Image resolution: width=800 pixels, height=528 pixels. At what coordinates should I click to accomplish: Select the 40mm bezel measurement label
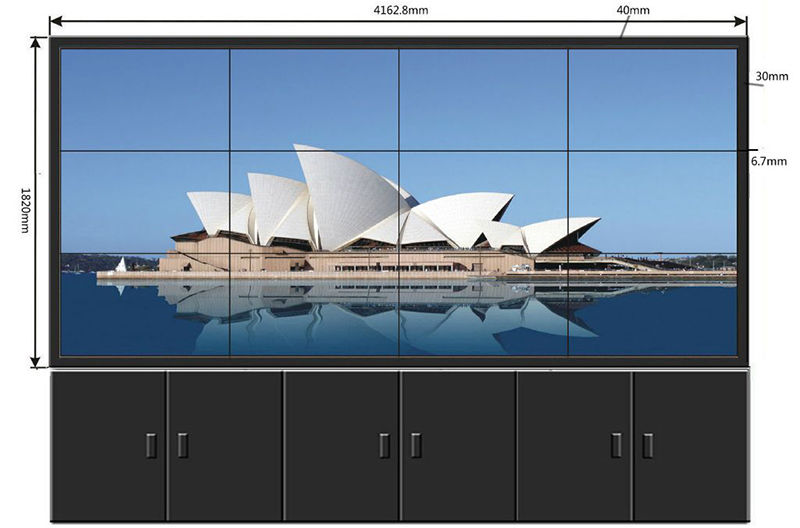pyautogui.click(x=633, y=10)
